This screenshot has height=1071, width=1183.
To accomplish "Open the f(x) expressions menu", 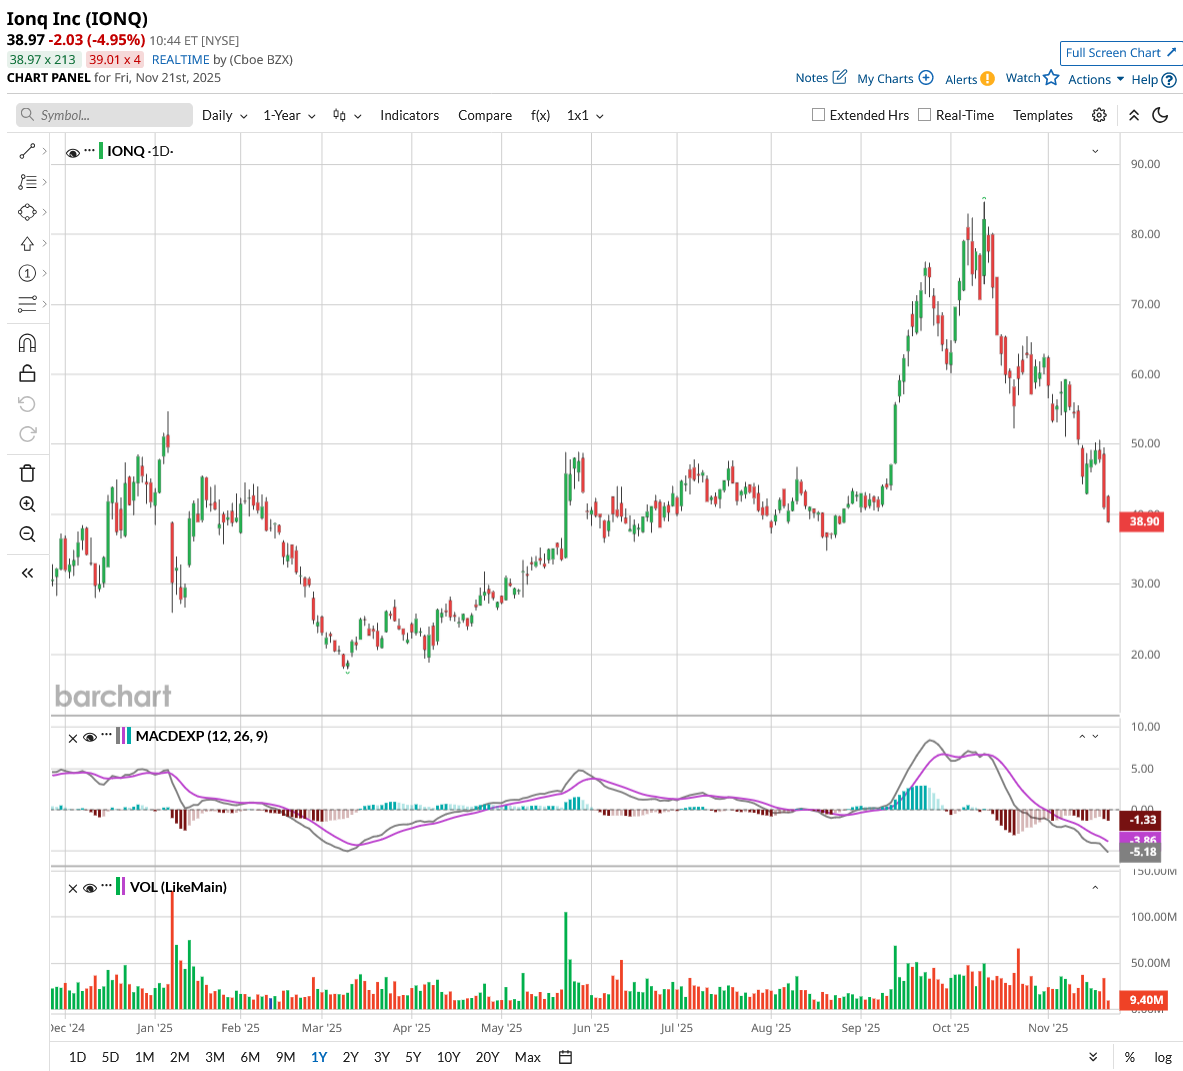I will 540,115.
